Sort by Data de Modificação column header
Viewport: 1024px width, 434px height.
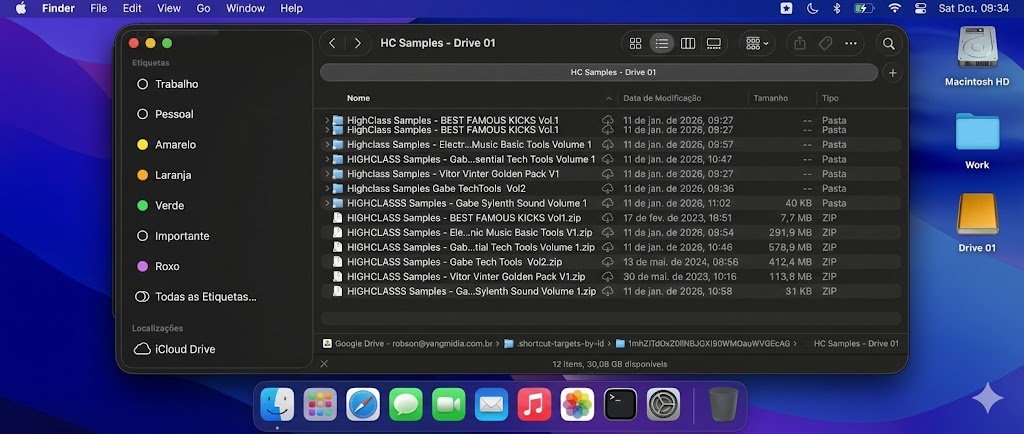pyautogui.click(x=660, y=98)
